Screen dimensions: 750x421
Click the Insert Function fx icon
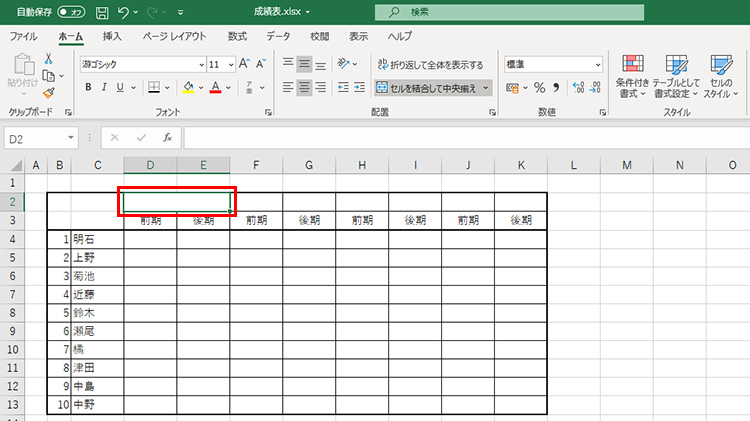pos(168,137)
